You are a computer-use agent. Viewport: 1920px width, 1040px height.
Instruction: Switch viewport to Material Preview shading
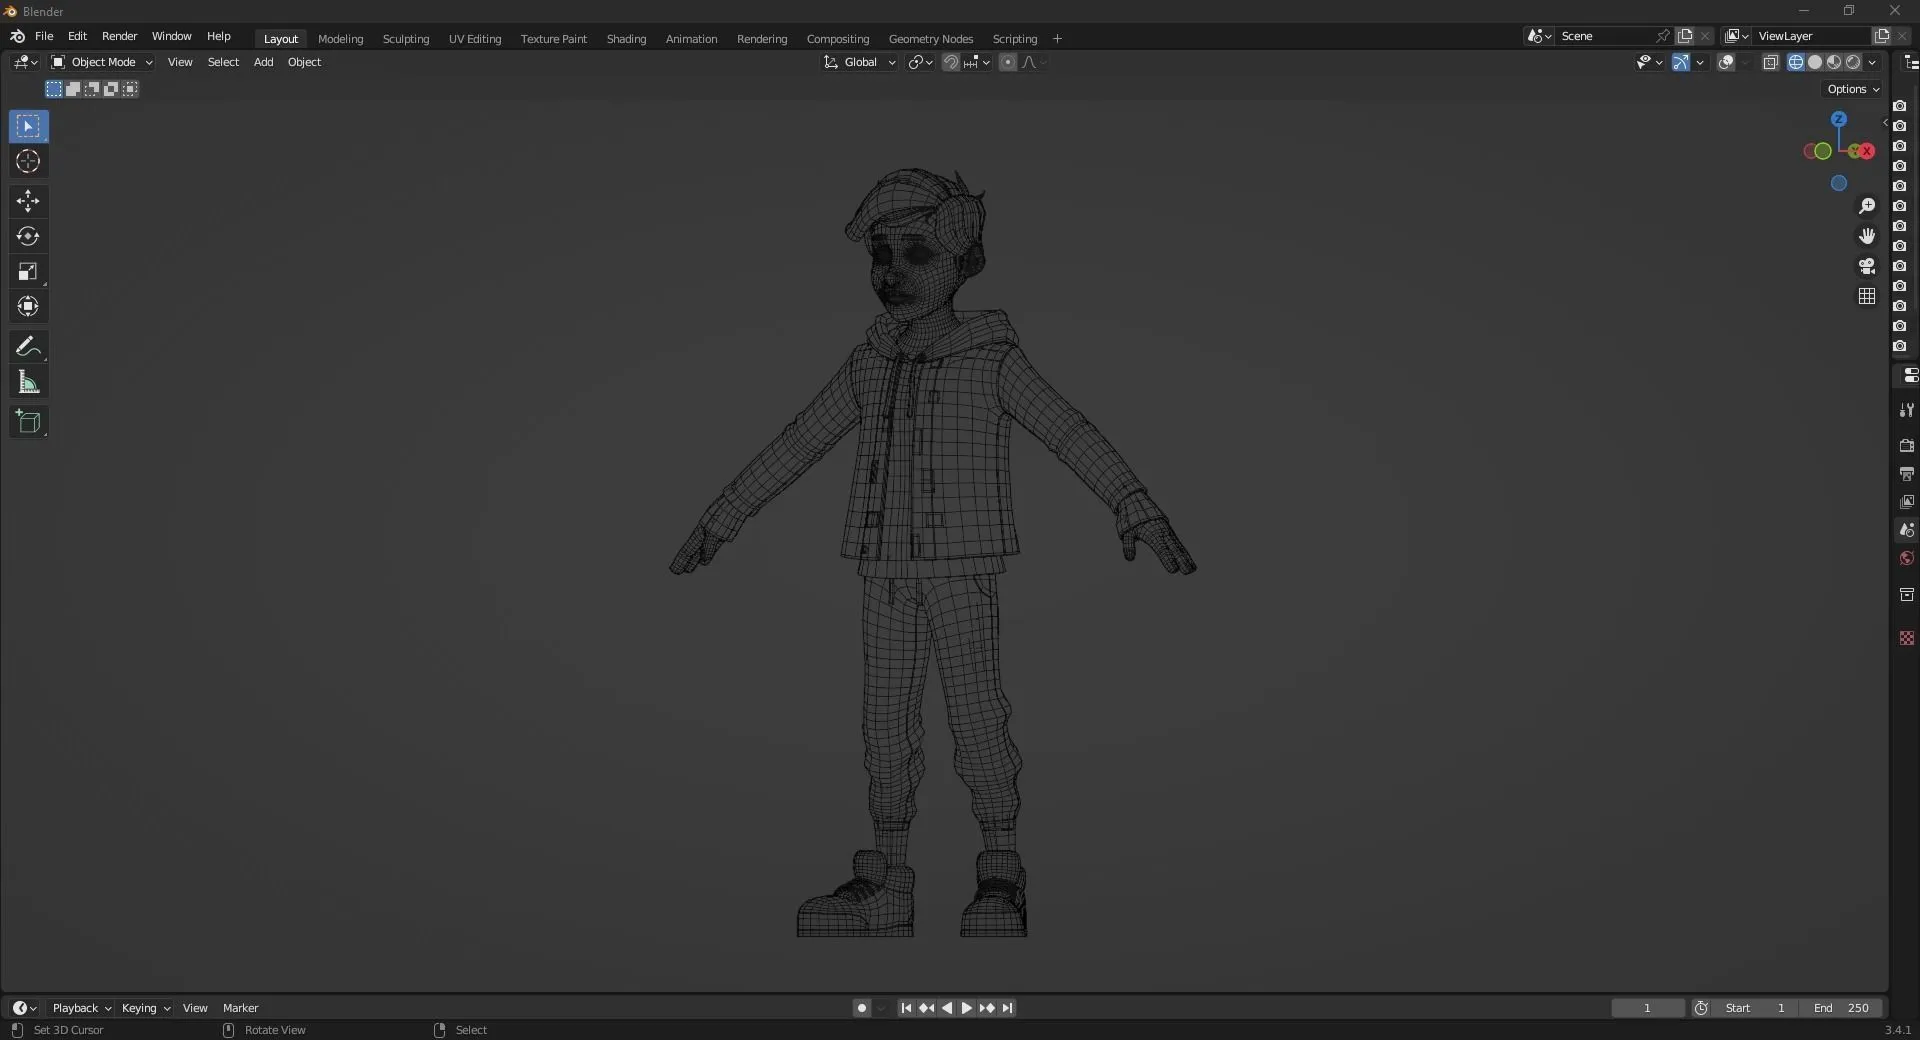coord(1833,62)
